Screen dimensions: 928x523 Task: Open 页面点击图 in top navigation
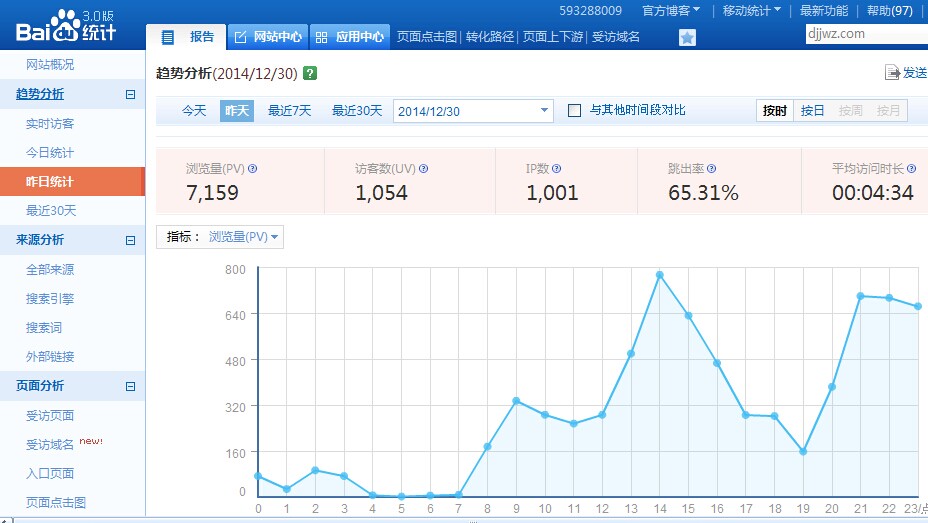click(x=427, y=37)
